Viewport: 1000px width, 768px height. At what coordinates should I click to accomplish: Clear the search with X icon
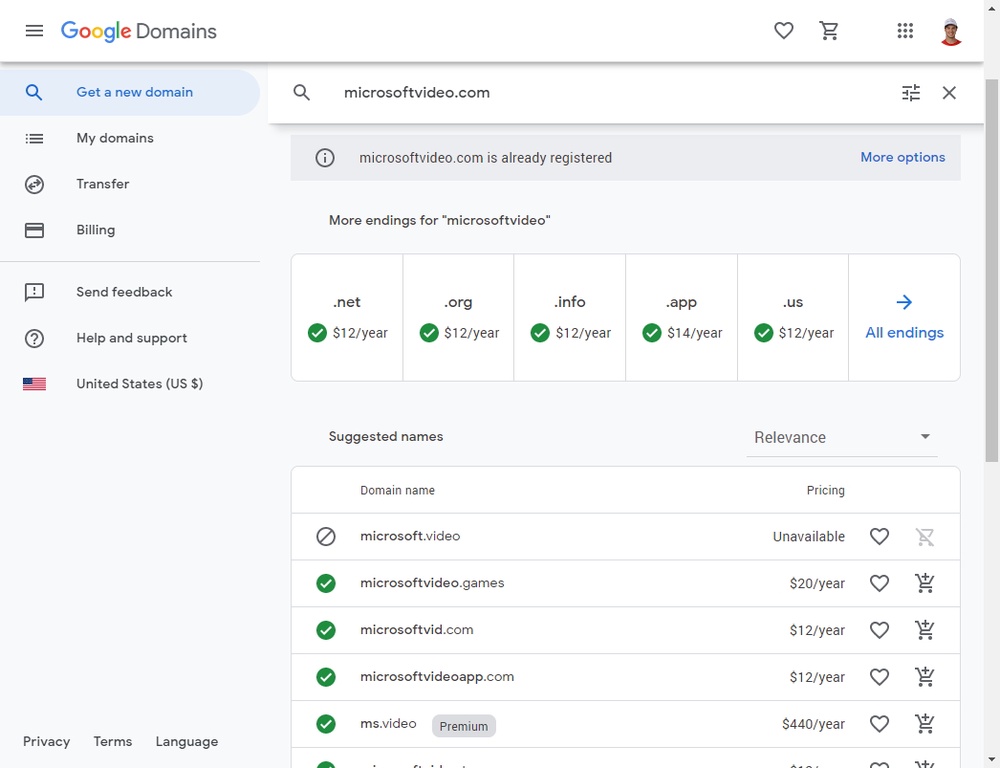949,93
